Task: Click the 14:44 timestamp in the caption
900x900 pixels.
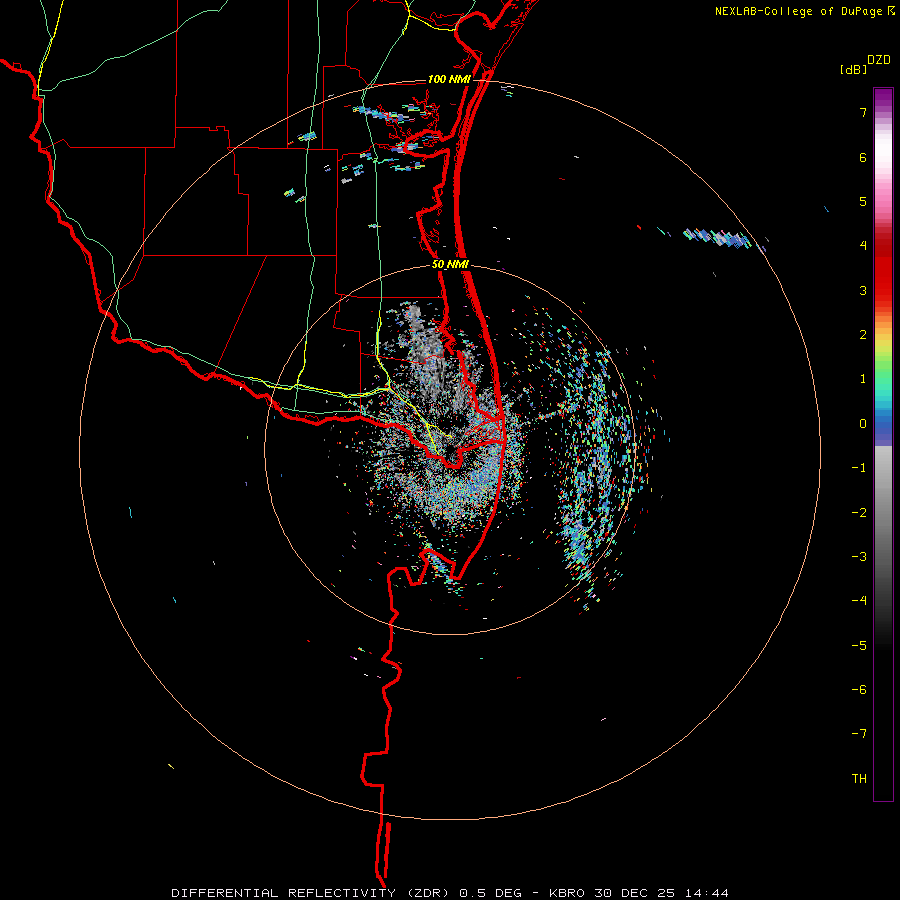Action: click(x=707, y=893)
